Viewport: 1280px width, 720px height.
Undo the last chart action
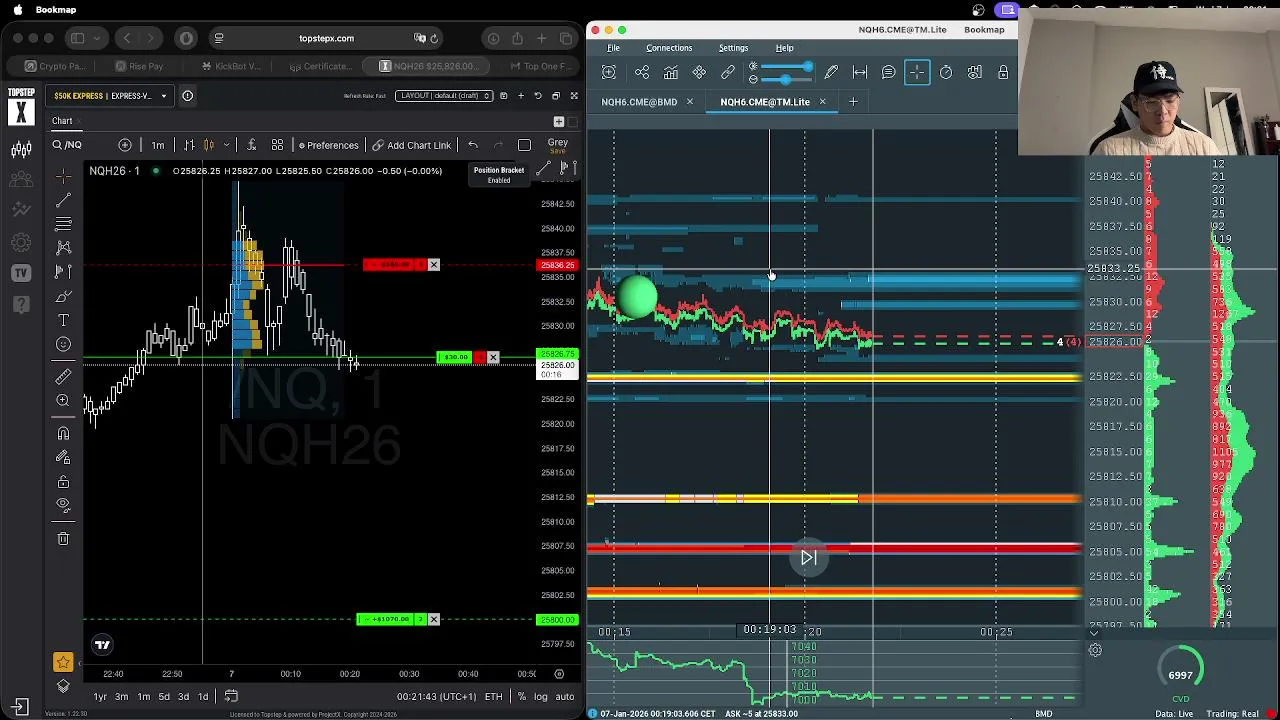[473, 145]
